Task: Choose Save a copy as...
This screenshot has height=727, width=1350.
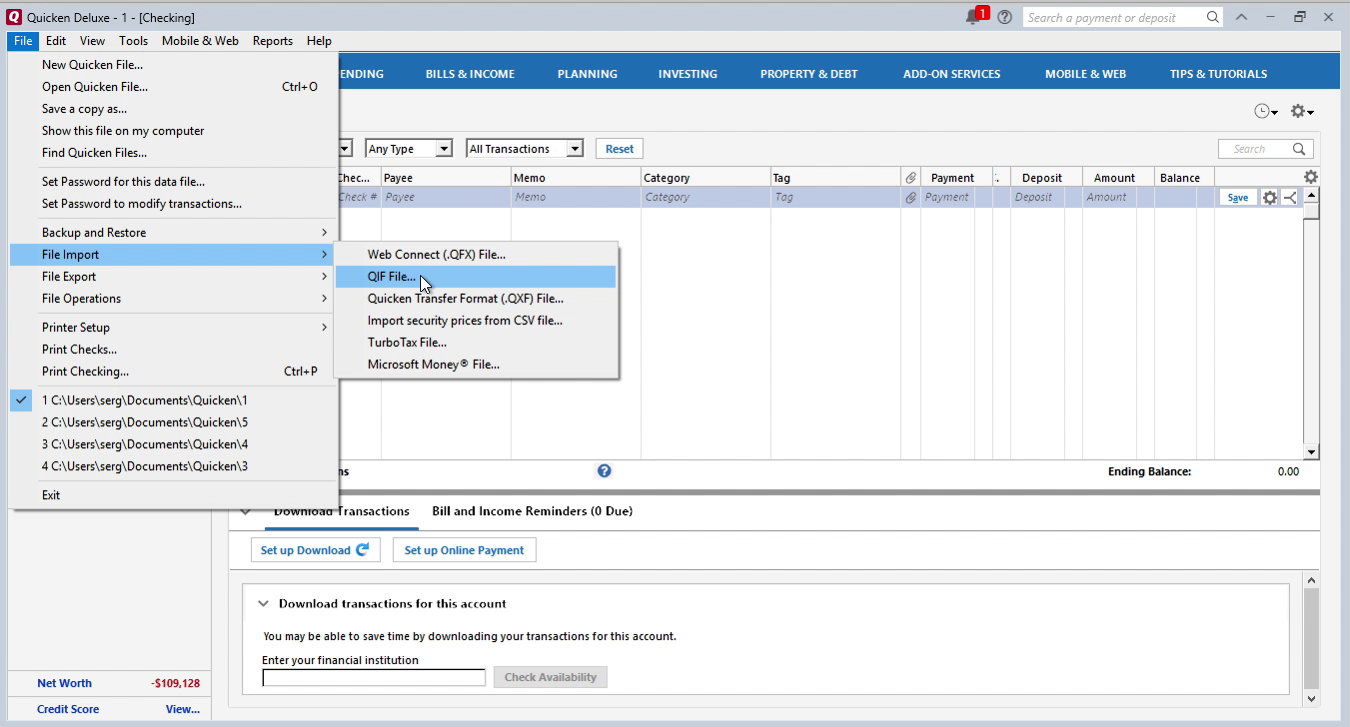Action: pyautogui.click(x=171, y=109)
